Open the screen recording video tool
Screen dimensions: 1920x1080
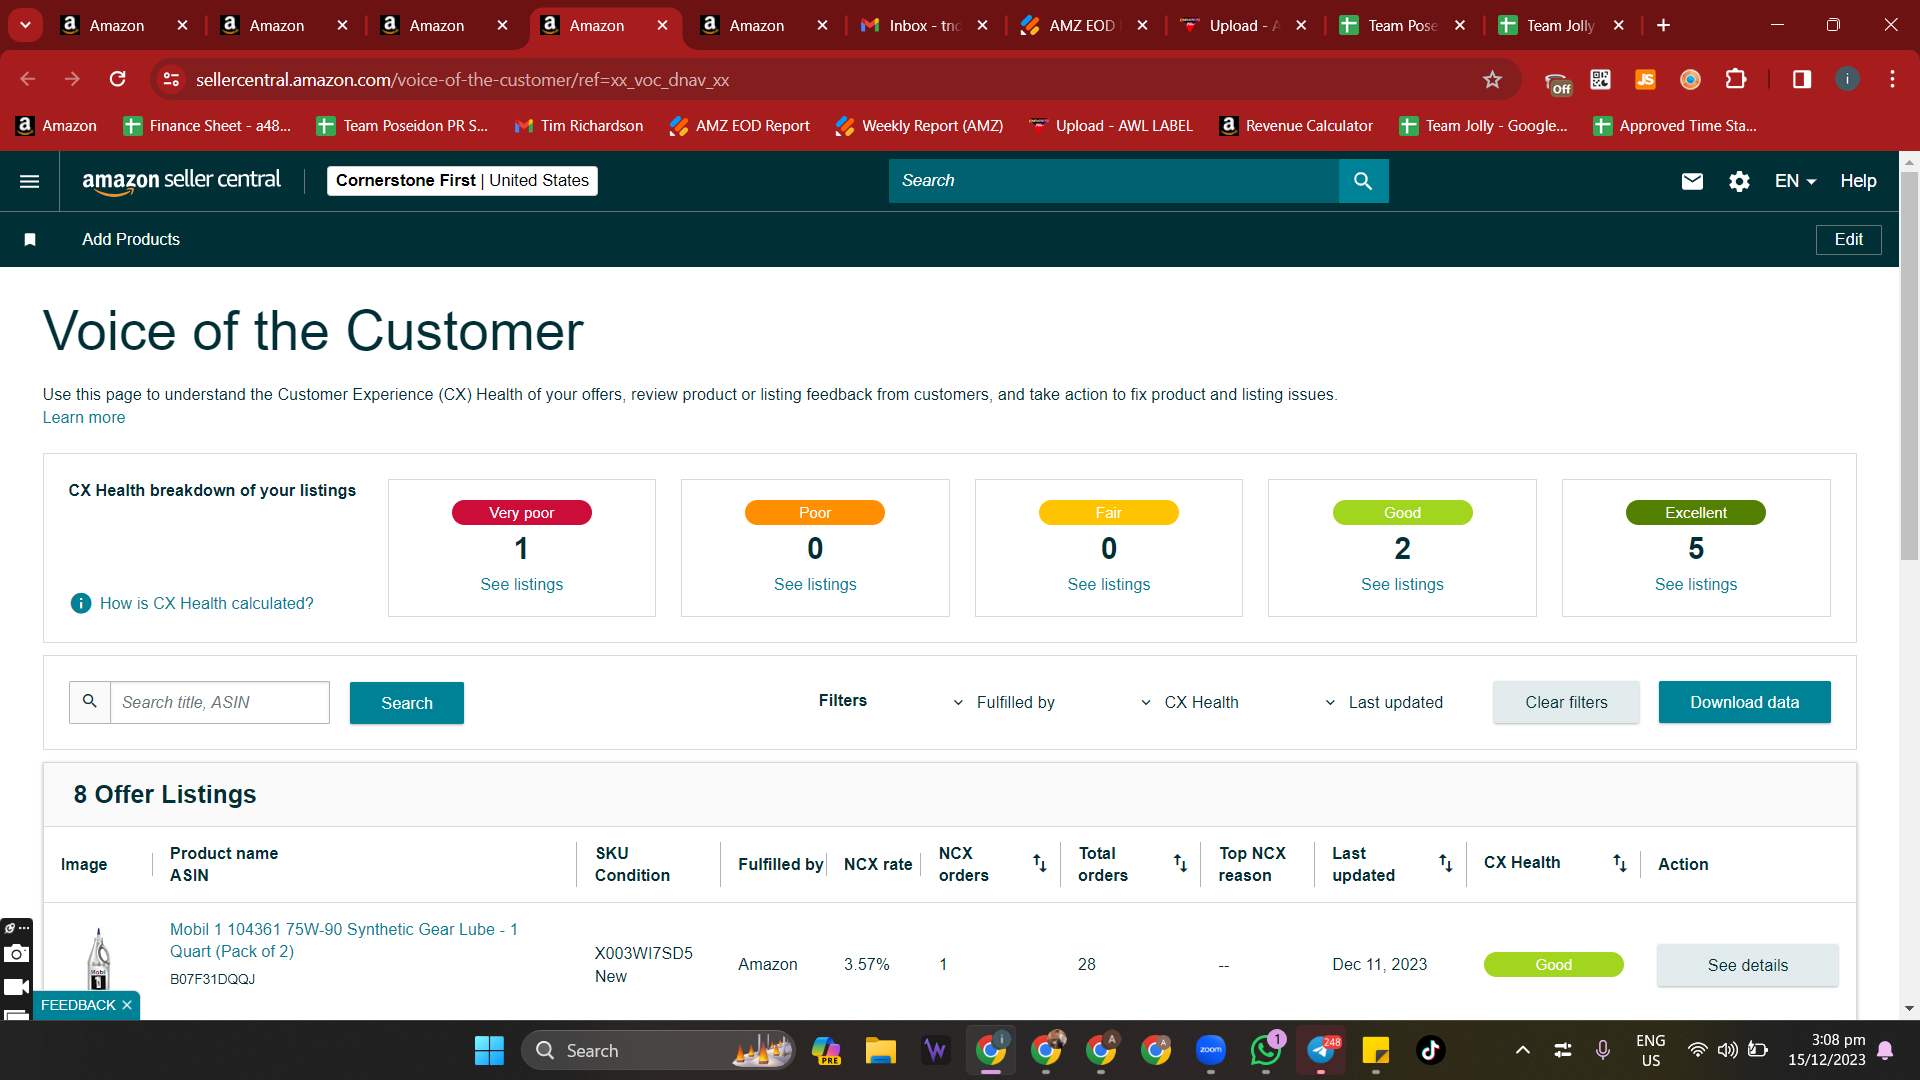tap(16, 987)
